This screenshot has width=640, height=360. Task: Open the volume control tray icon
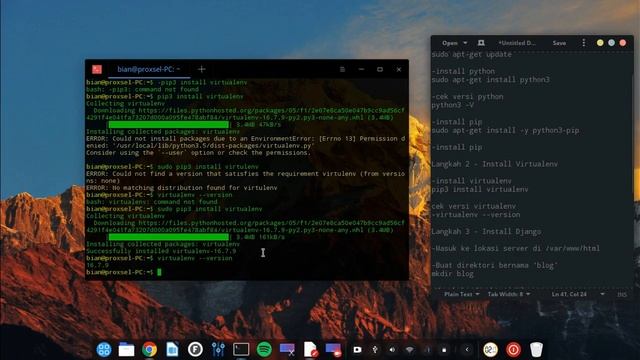392,349
